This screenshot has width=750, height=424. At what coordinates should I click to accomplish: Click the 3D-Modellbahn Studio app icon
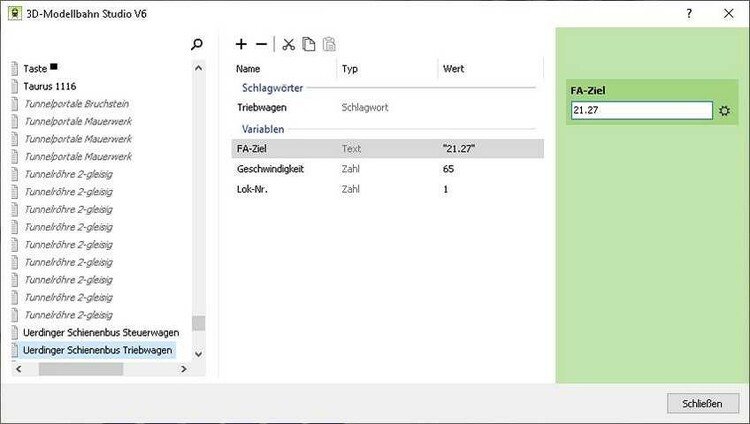15,13
